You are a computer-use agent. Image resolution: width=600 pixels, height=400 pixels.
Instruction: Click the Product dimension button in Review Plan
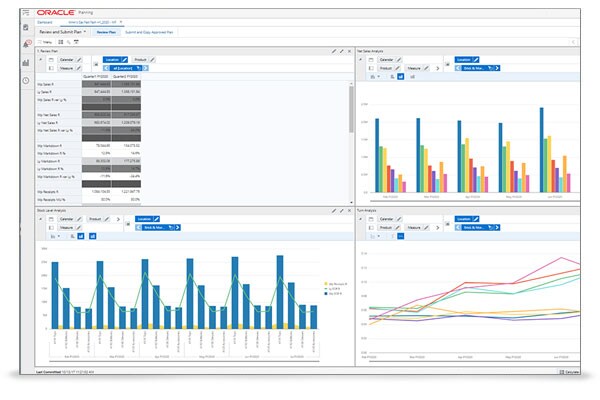tap(140, 60)
